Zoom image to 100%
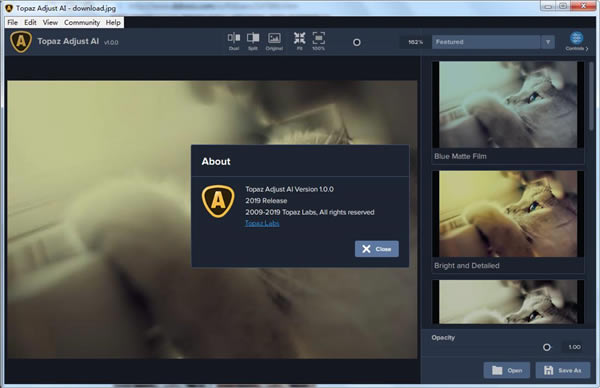Screen dimensions: 600x388 click(x=318, y=41)
